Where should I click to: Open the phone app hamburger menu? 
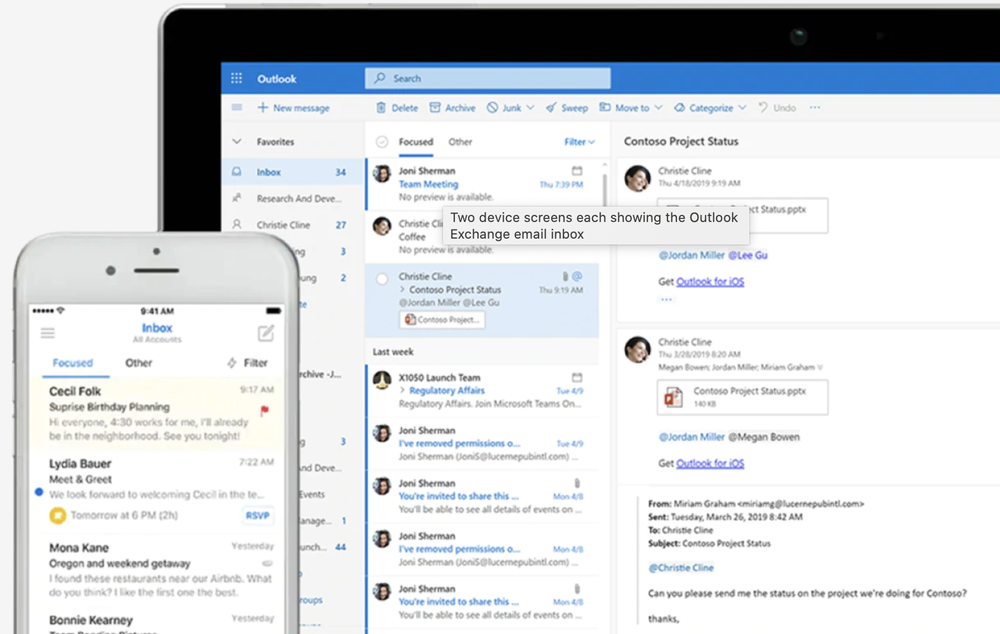point(48,333)
